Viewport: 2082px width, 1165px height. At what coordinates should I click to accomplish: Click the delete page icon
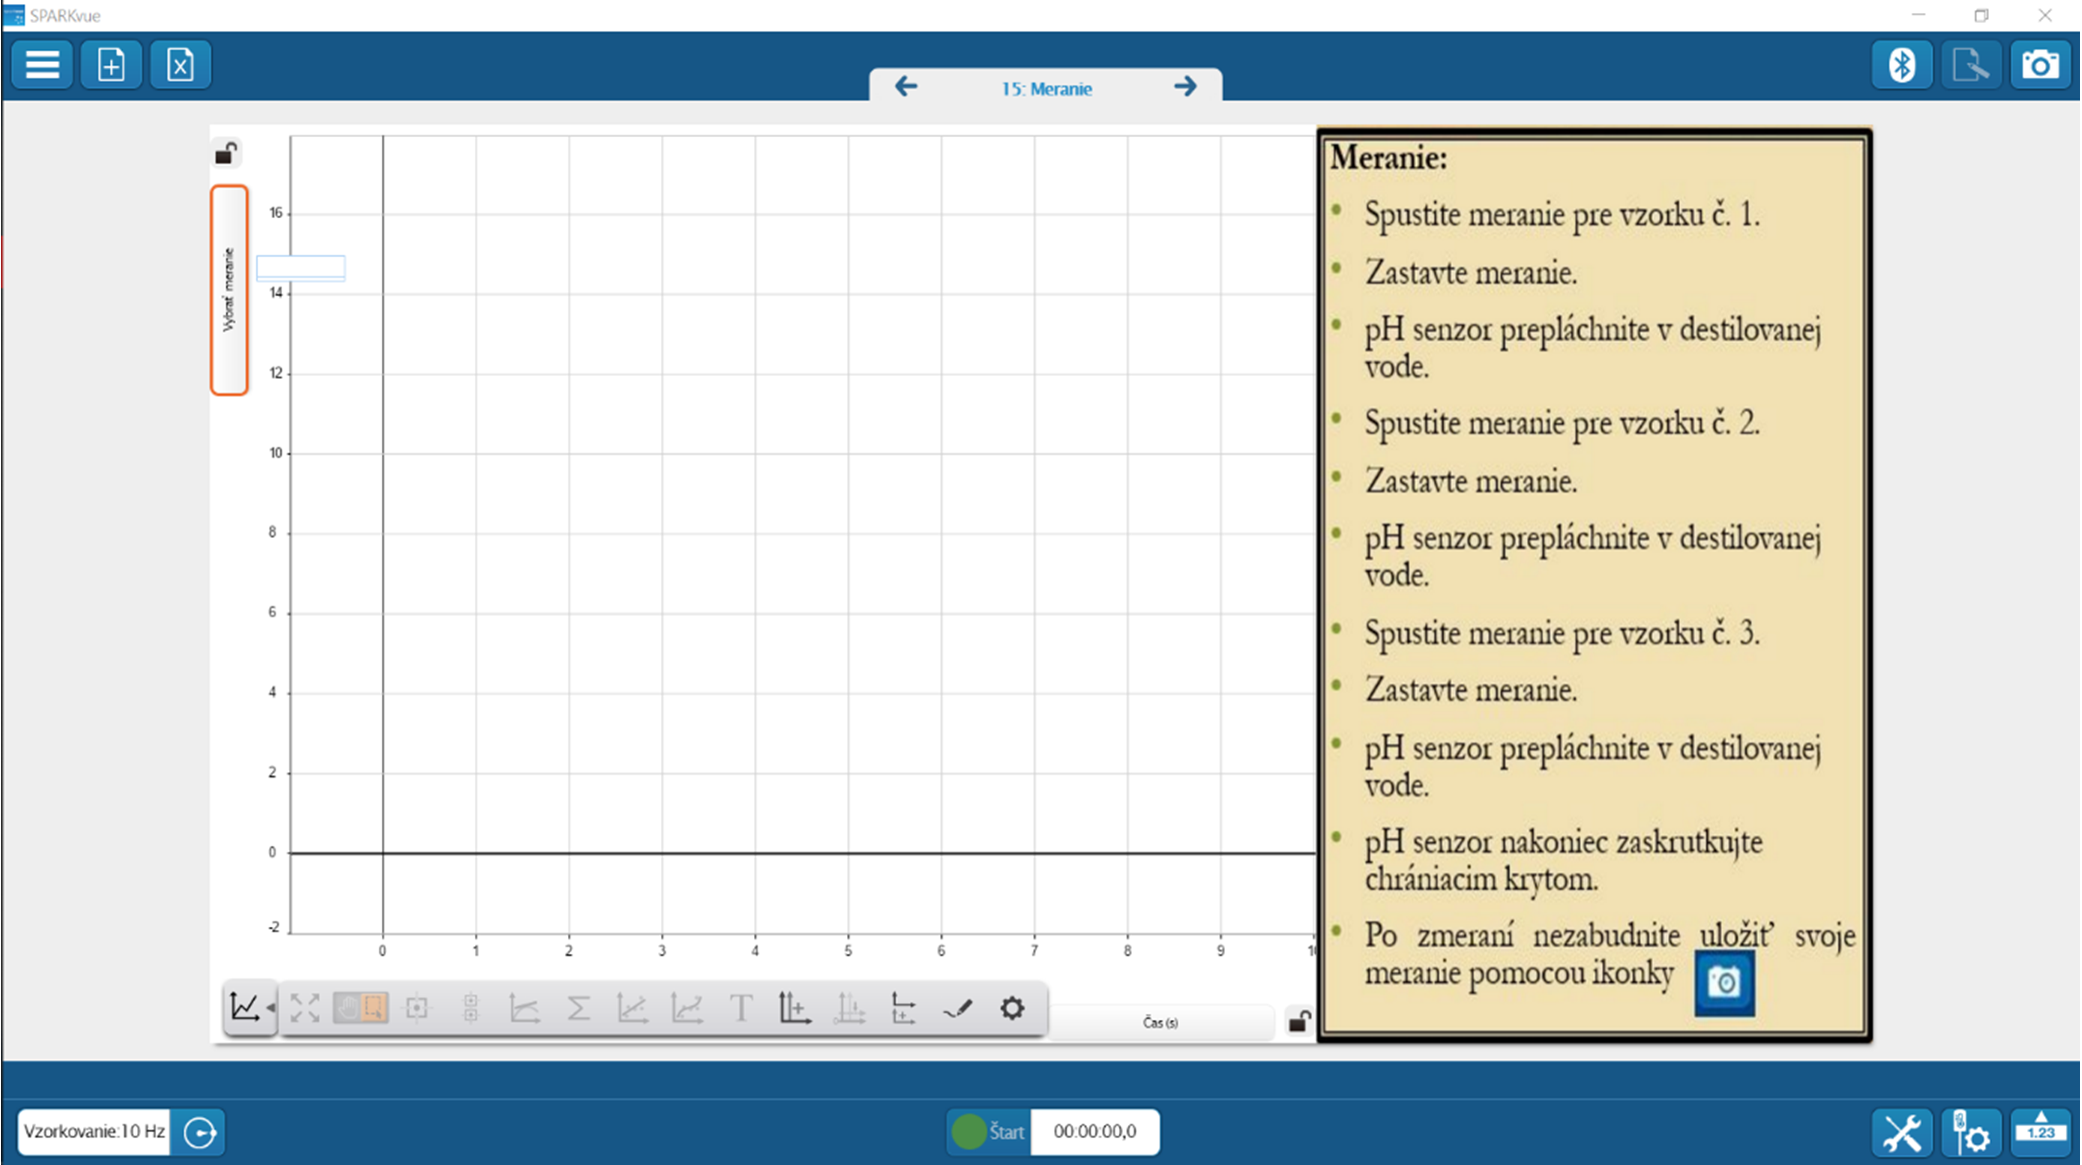(180, 65)
